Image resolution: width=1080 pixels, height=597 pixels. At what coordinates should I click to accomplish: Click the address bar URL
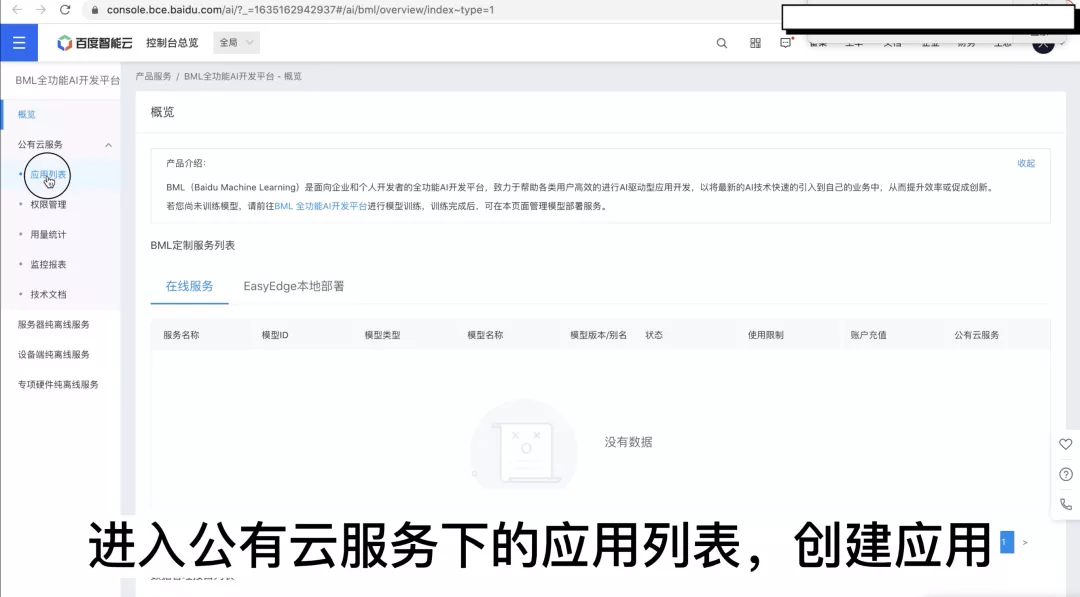[x=300, y=10]
